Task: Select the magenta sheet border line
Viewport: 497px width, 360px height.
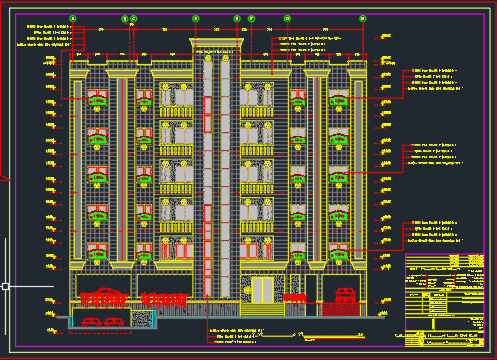Action: click(249, 14)
